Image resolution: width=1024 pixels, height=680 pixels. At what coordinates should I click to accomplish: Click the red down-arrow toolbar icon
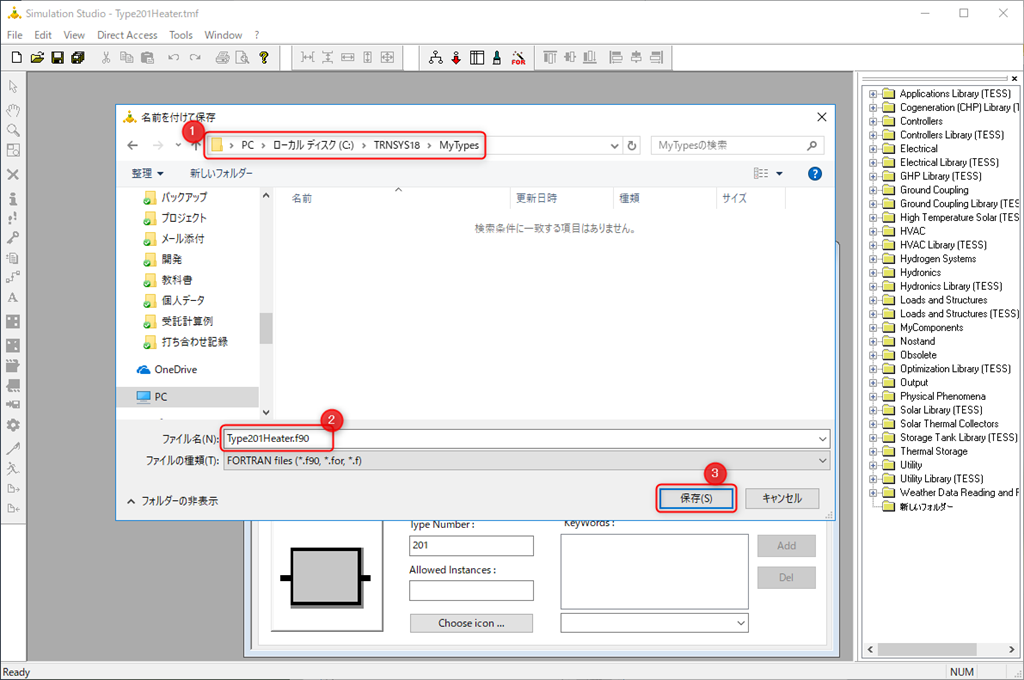(456, 58)
